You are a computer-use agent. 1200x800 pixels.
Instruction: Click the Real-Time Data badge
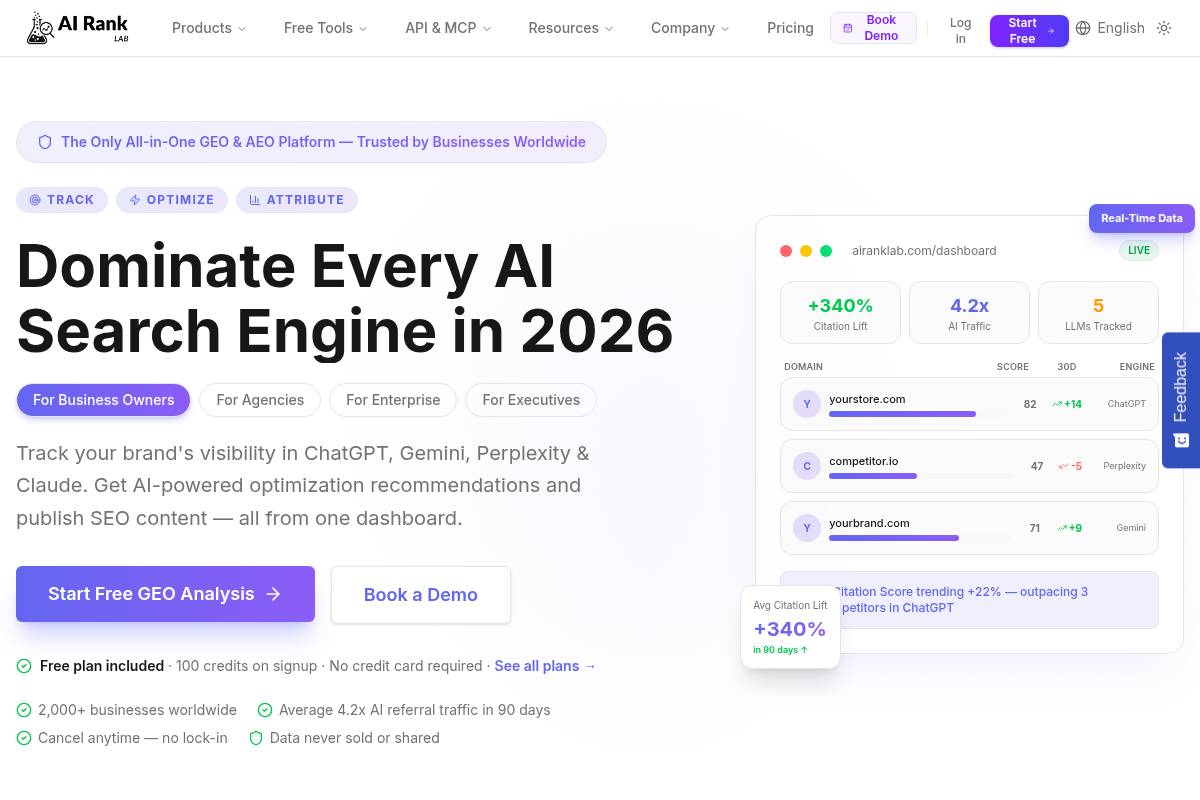(x=1142, y=218)
